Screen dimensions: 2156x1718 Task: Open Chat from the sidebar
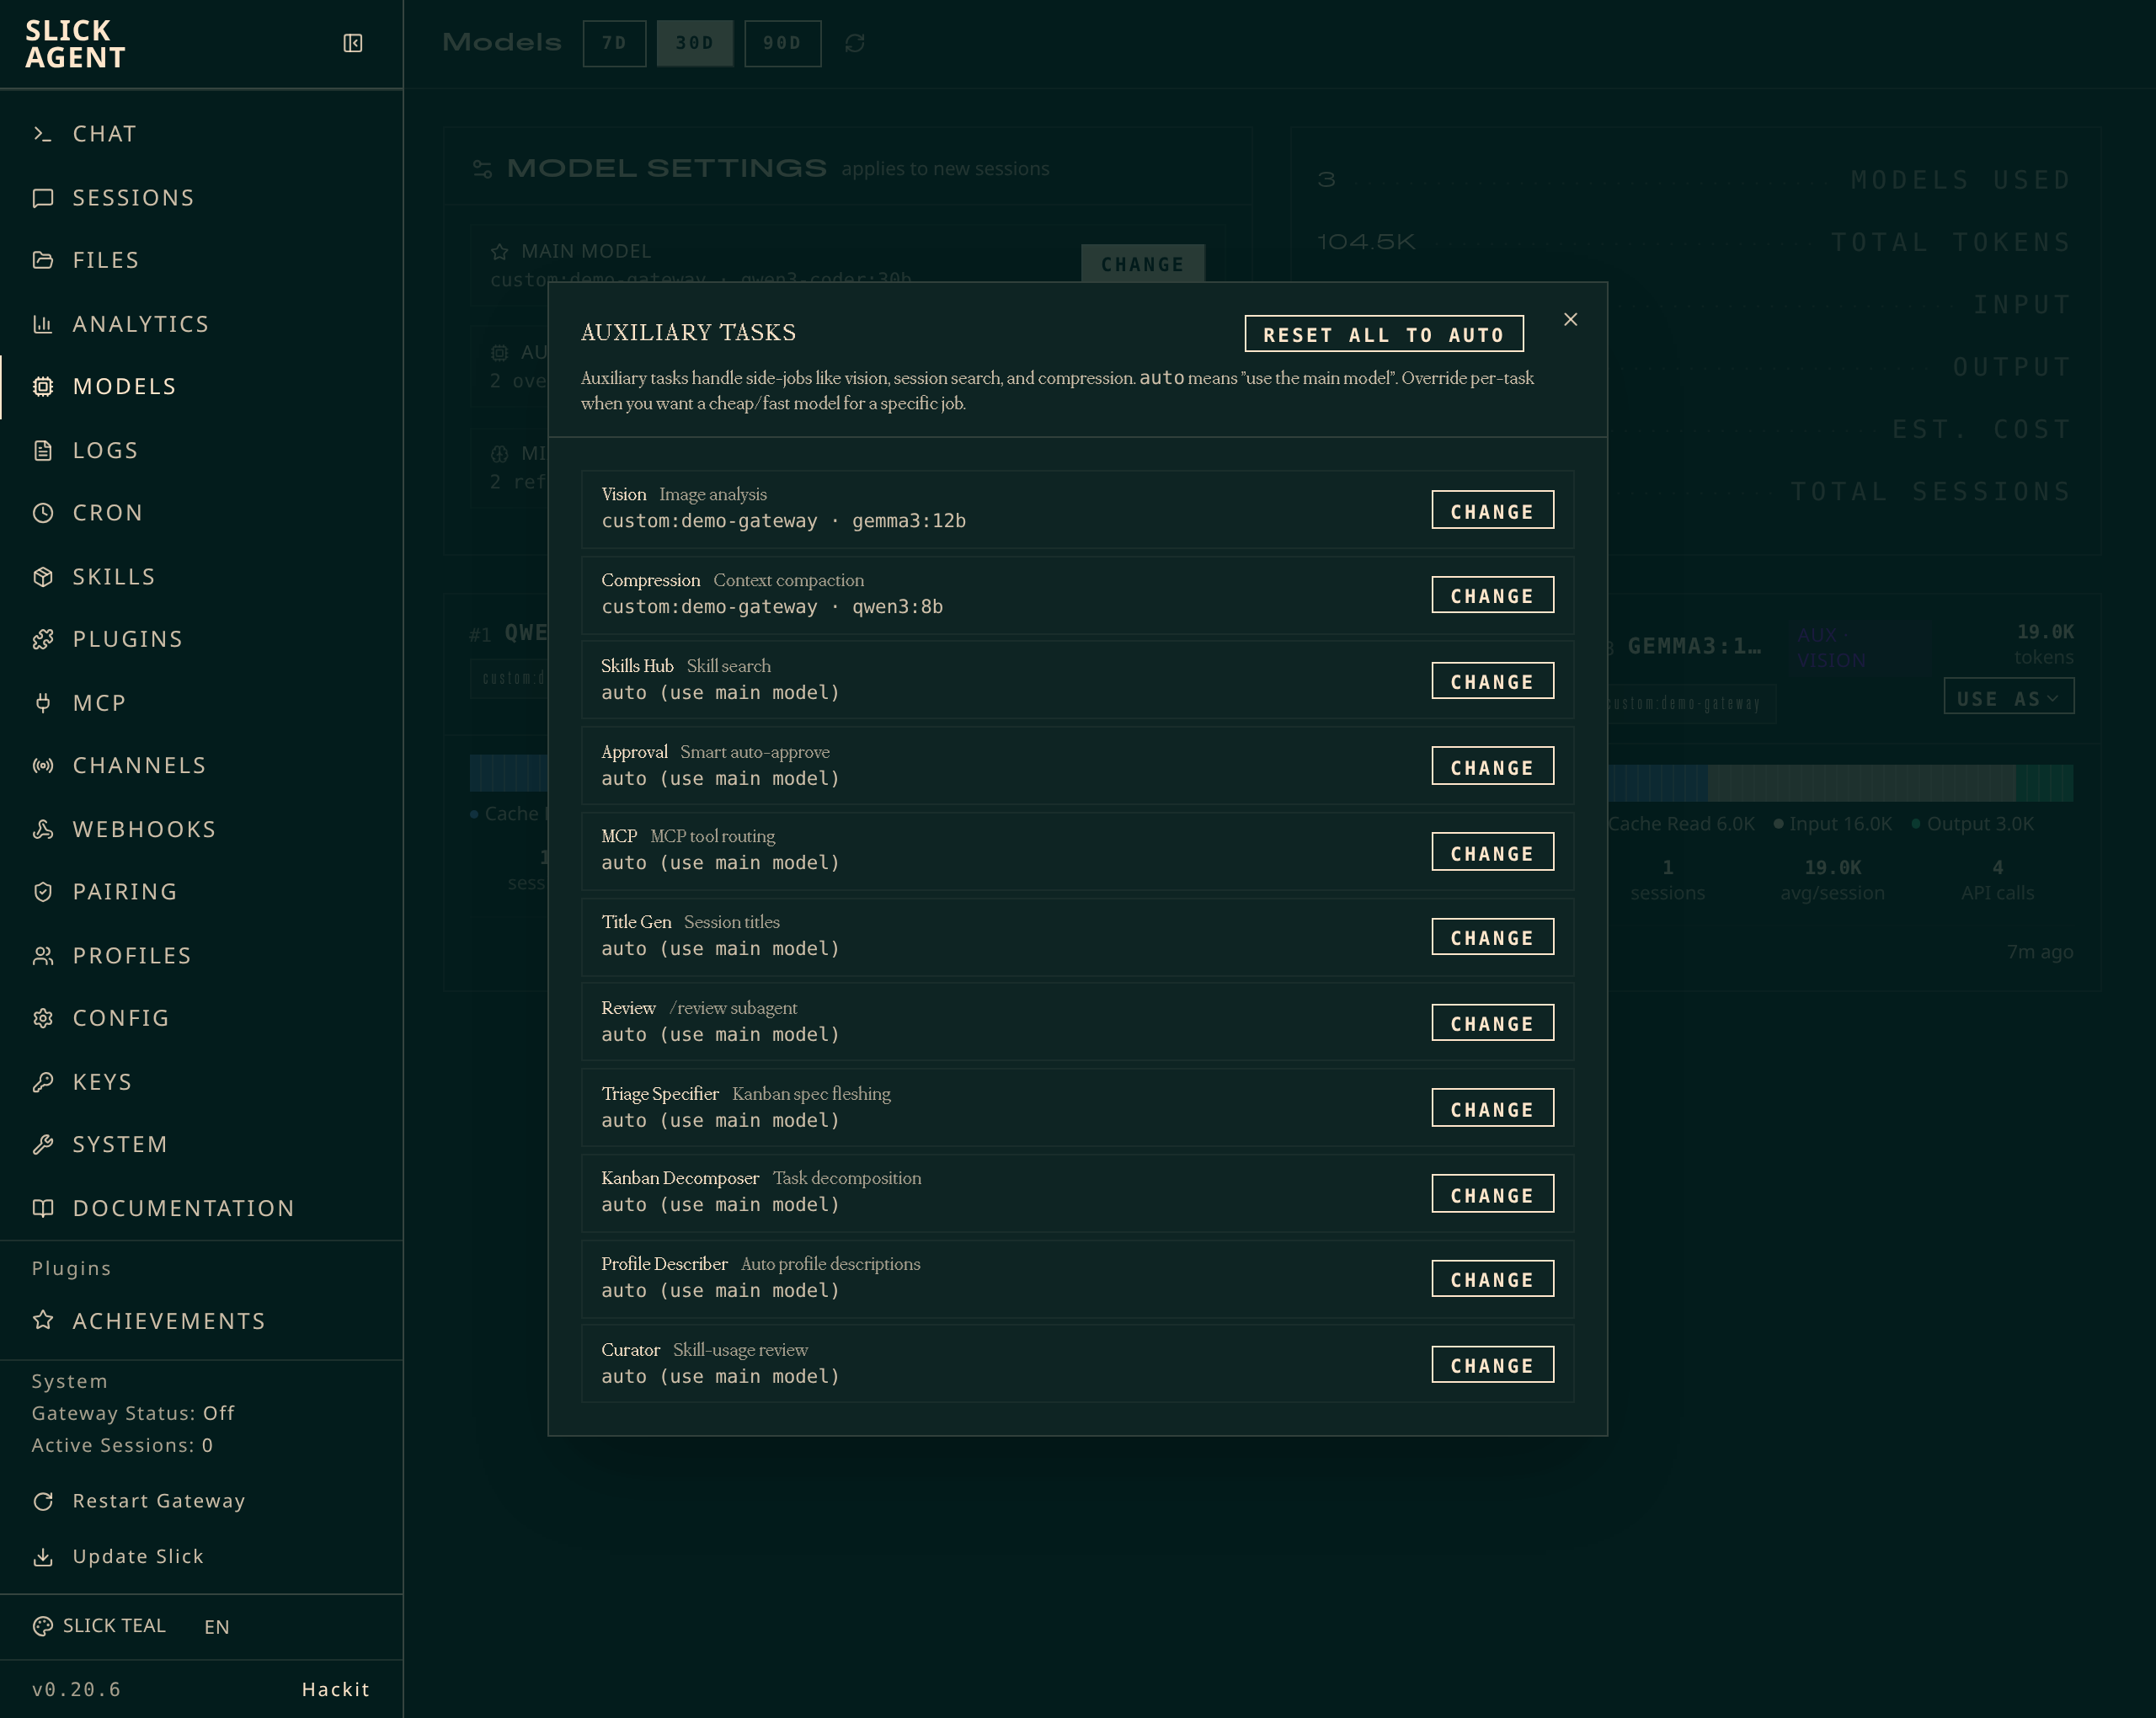point(200,134)
